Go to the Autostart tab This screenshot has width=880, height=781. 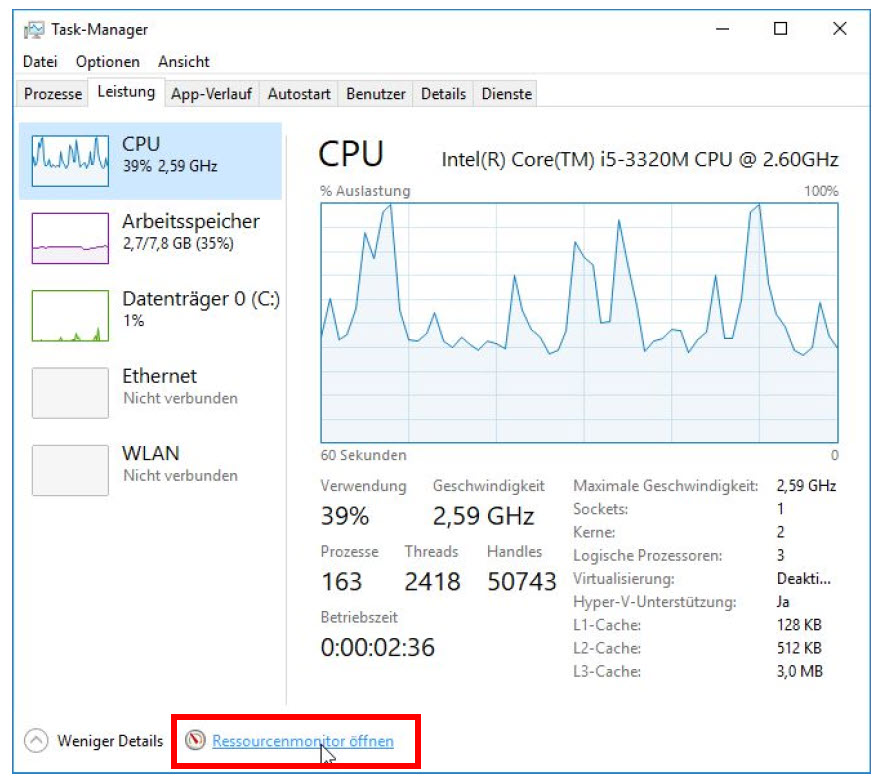pyautogui.click(x=299, y=94)
